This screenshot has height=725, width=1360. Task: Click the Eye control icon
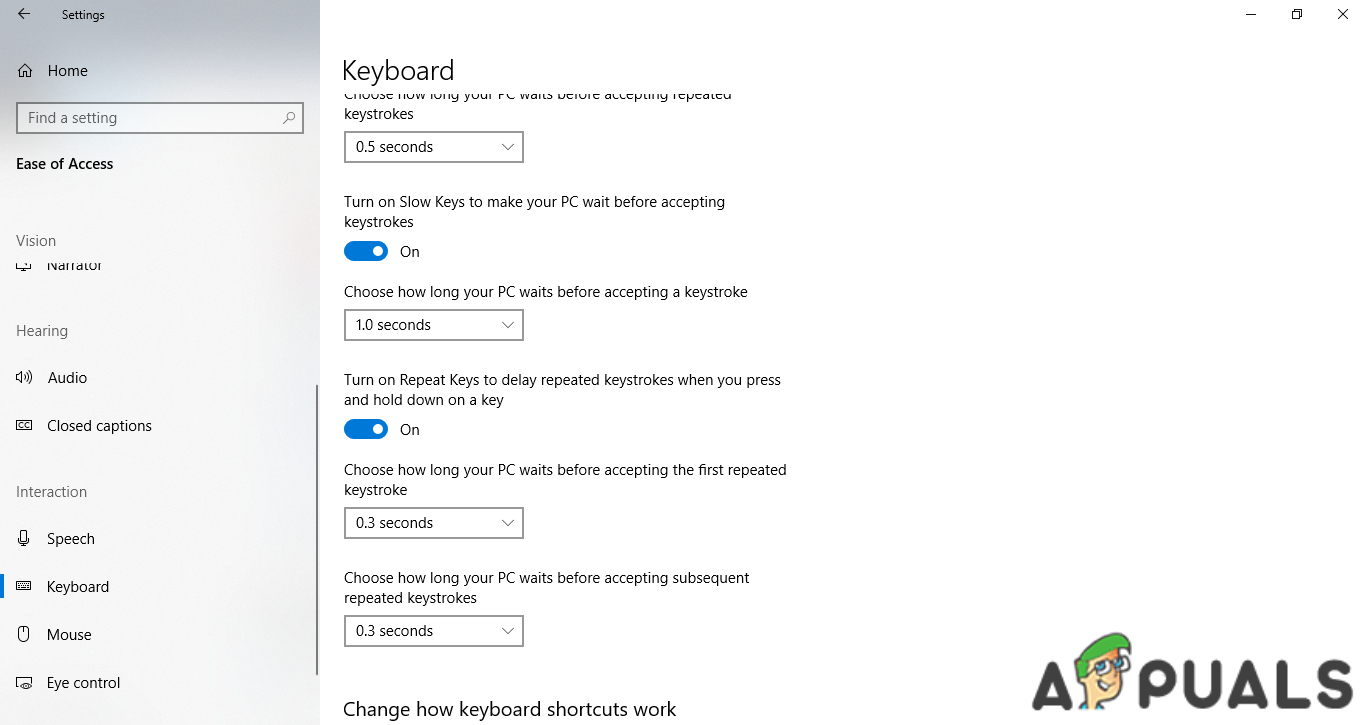pos(25,683)
